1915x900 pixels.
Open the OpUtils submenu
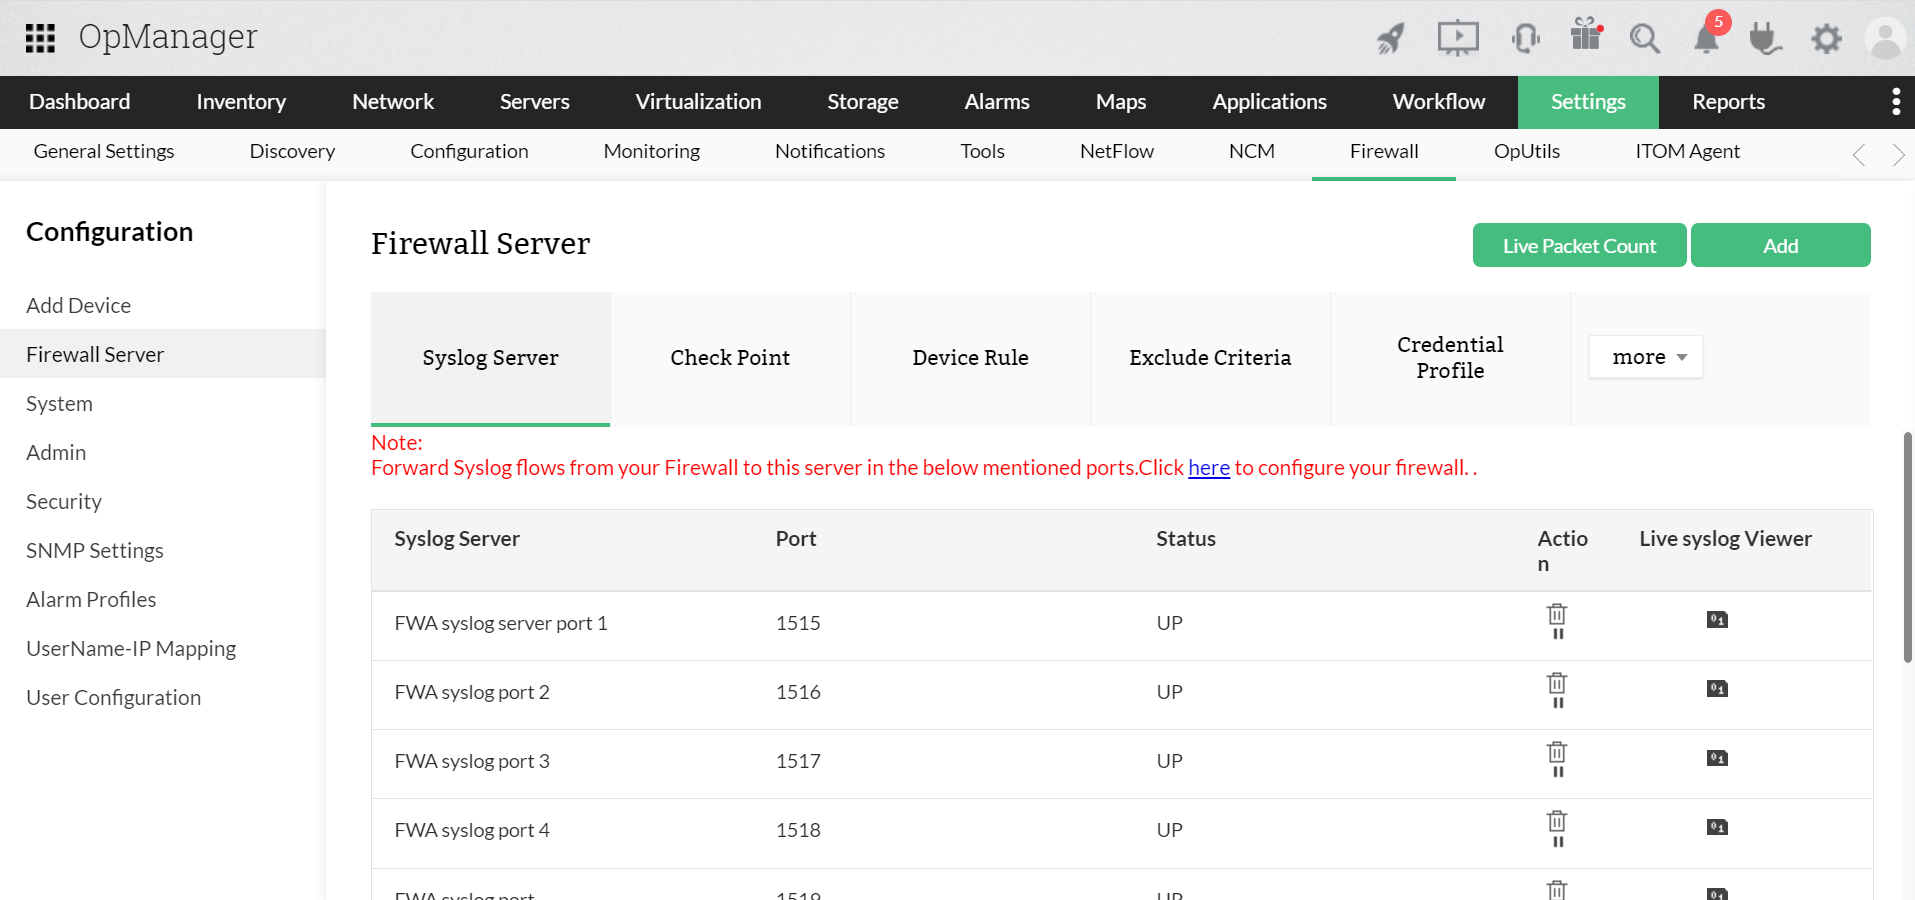pos(1527,152)
